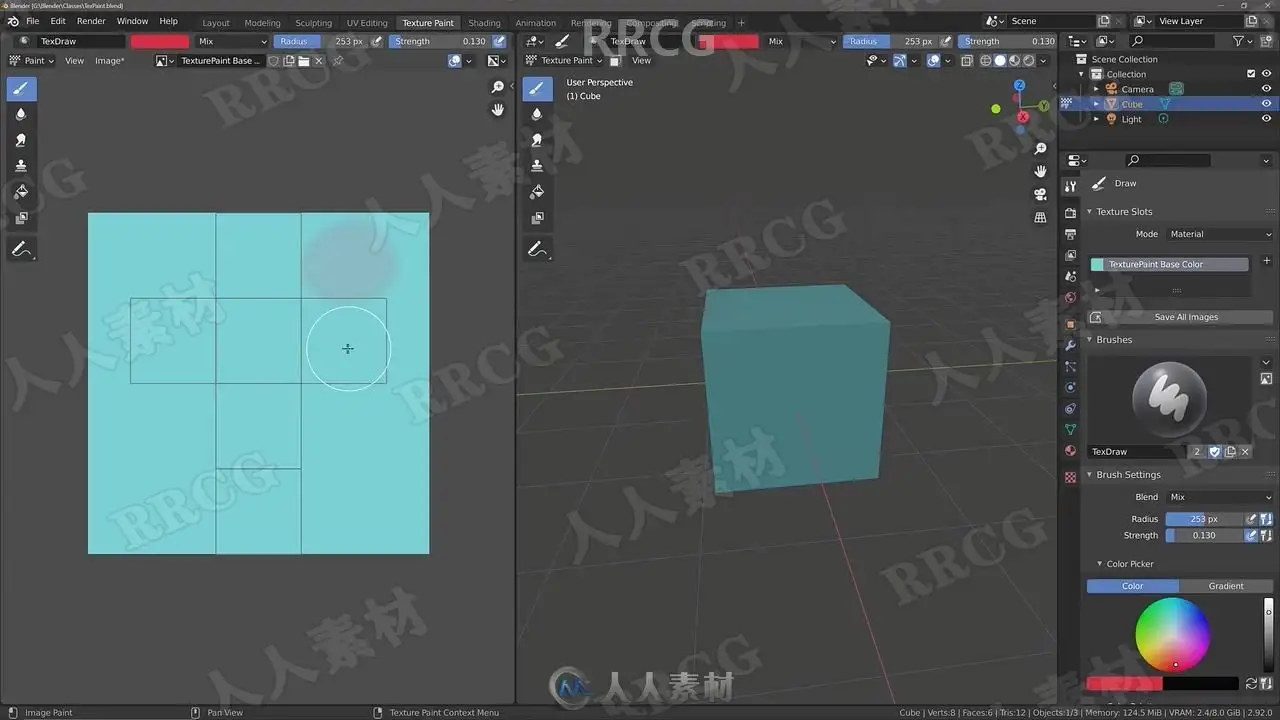
Task: Click the new image duplicate icon
Action: click(x=288, y=61)
